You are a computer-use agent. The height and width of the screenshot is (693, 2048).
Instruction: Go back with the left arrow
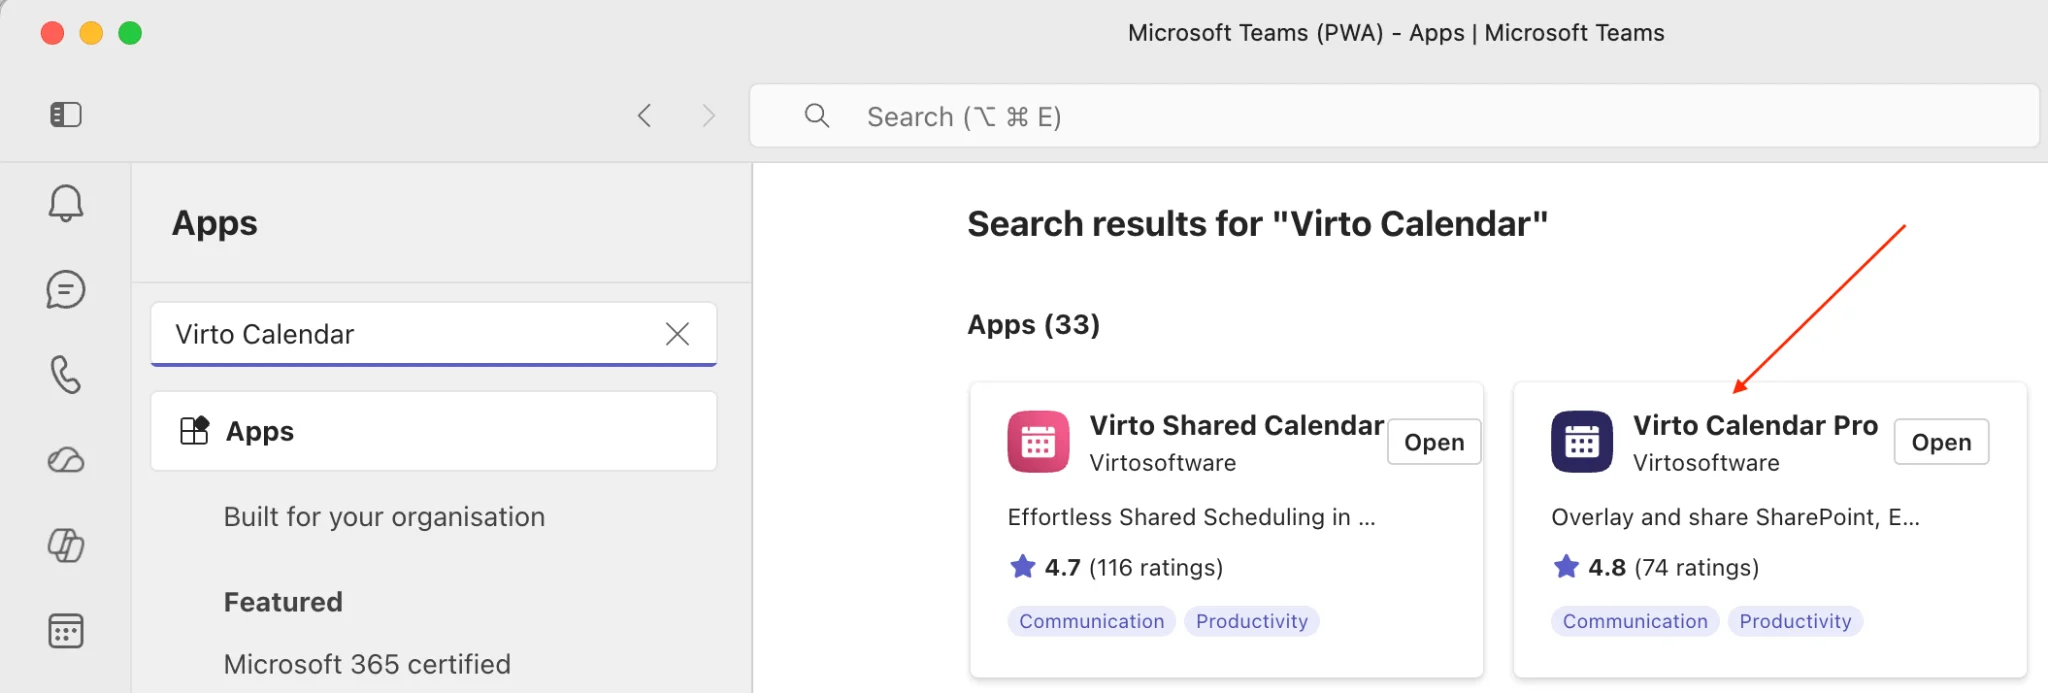tap(645, 116)
